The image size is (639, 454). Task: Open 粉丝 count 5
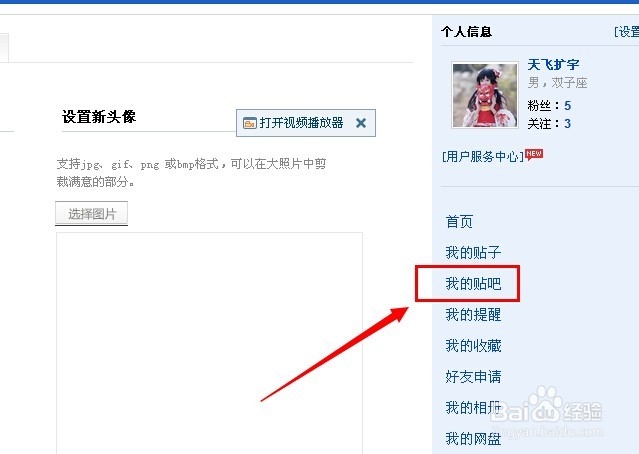point(567,106)
